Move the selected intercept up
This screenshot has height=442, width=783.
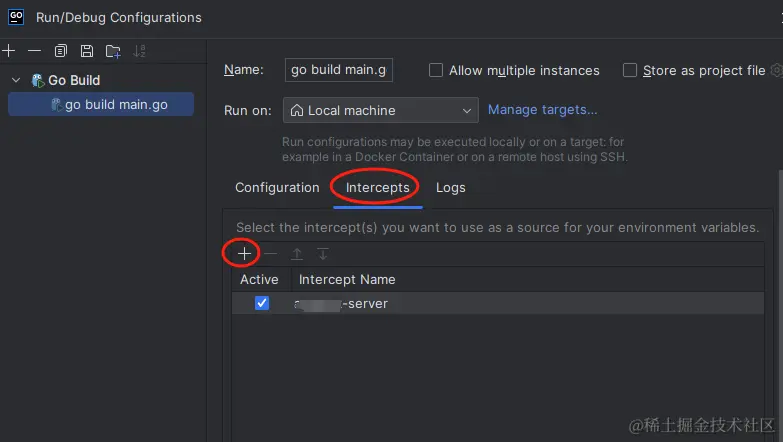point(297,254)
